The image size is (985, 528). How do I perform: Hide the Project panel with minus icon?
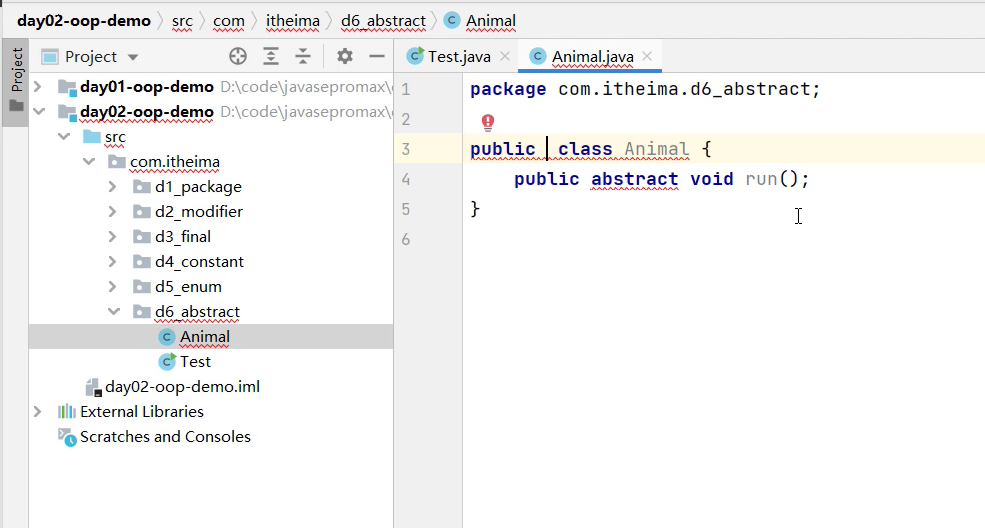click(377, 57)
